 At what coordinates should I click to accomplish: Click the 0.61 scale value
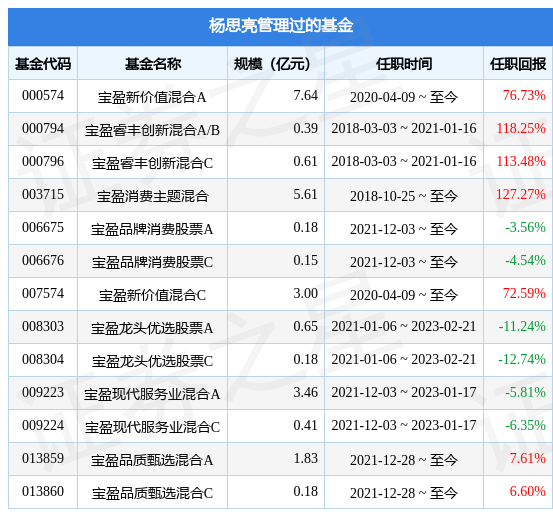pyautogui.click(x=305, y=161)
